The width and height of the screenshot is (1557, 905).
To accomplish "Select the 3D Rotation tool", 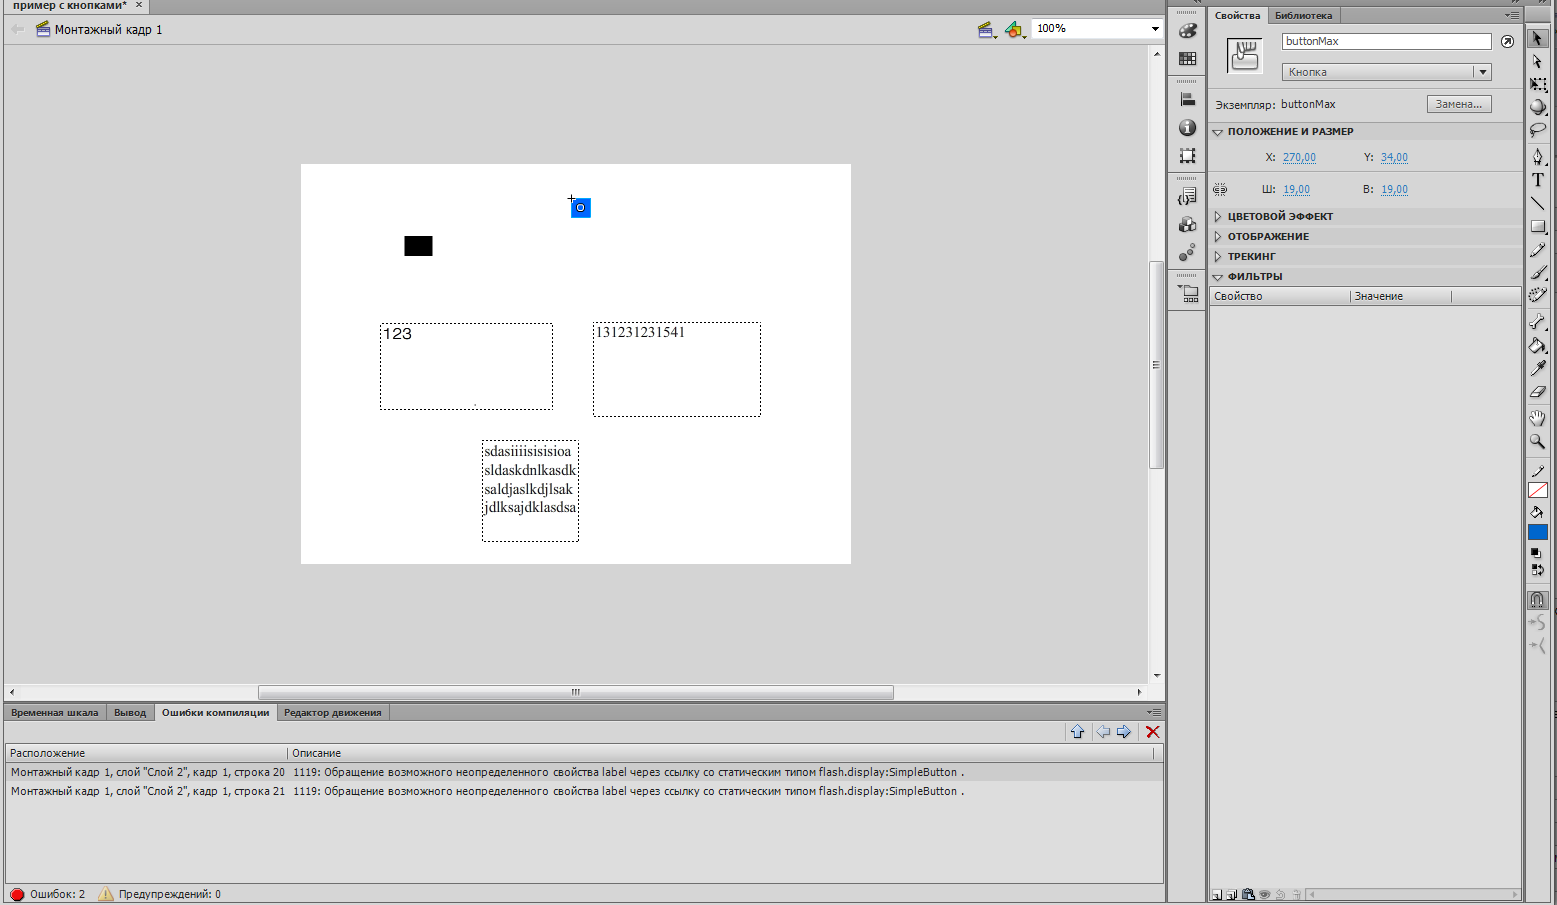I will (1538, 107).
